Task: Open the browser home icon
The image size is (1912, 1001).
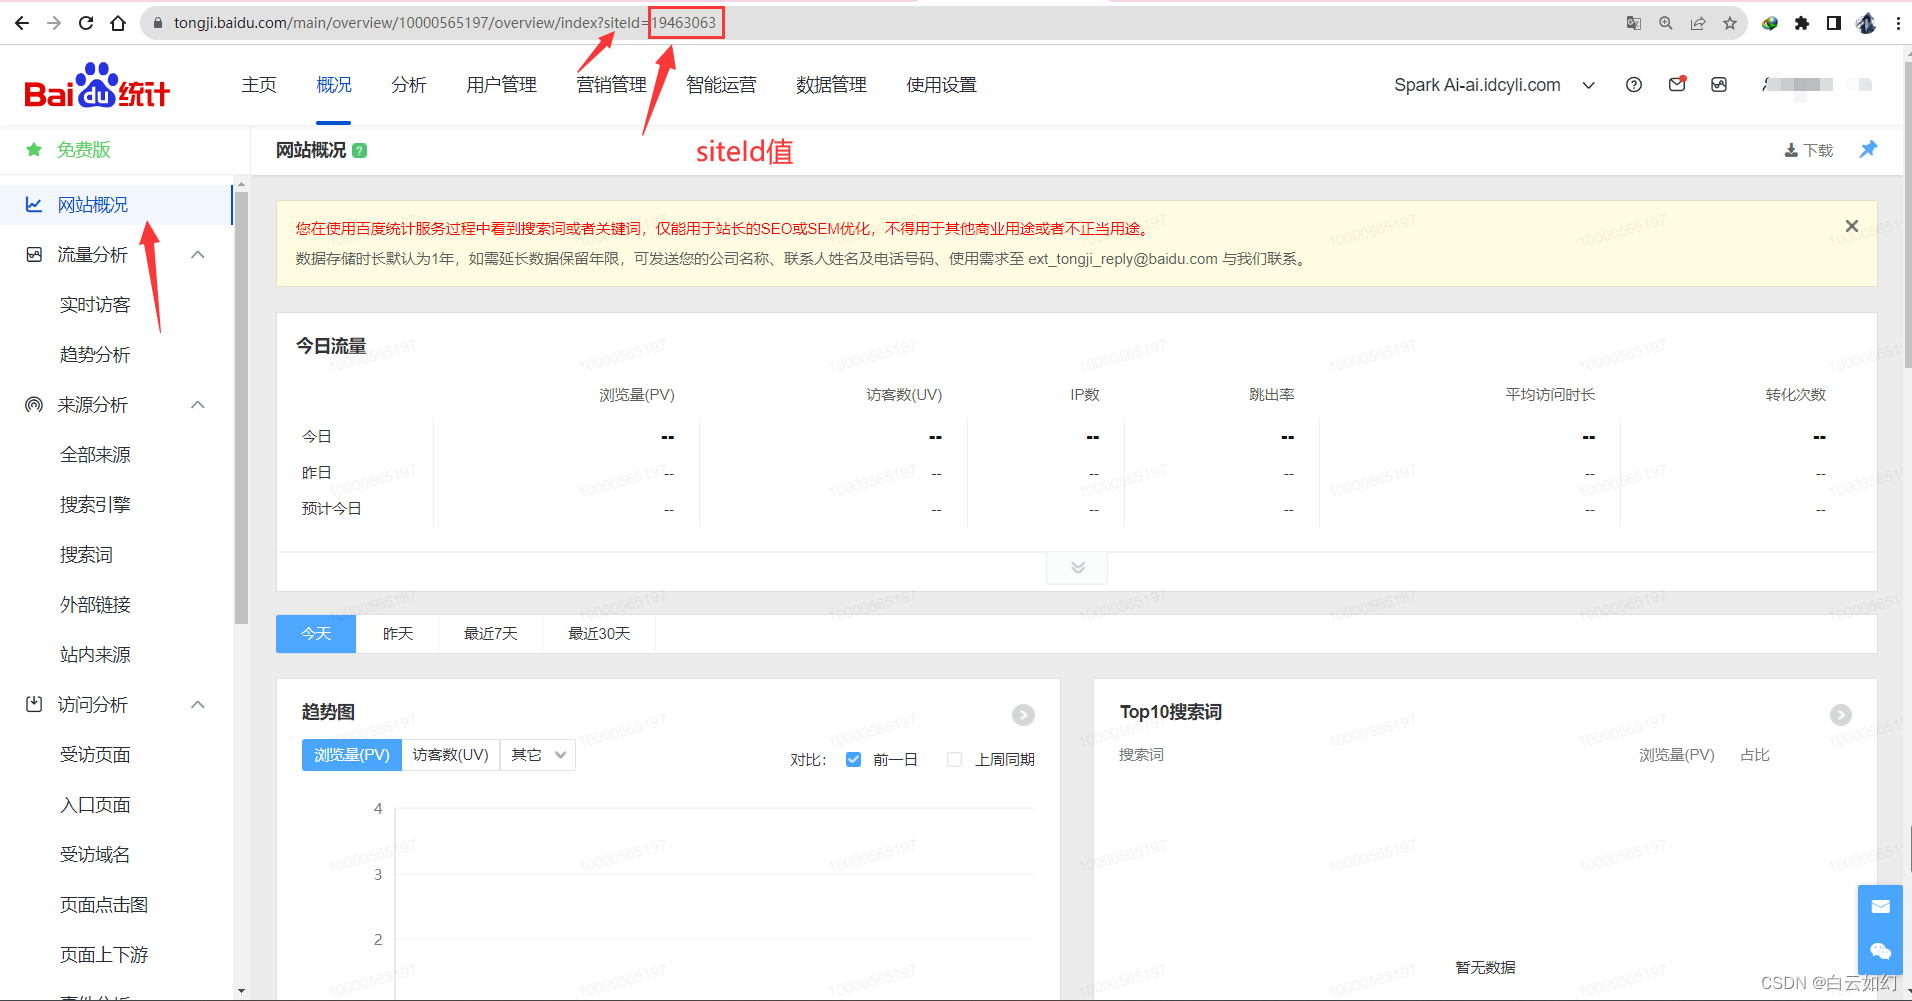Action: pos(118,23)
